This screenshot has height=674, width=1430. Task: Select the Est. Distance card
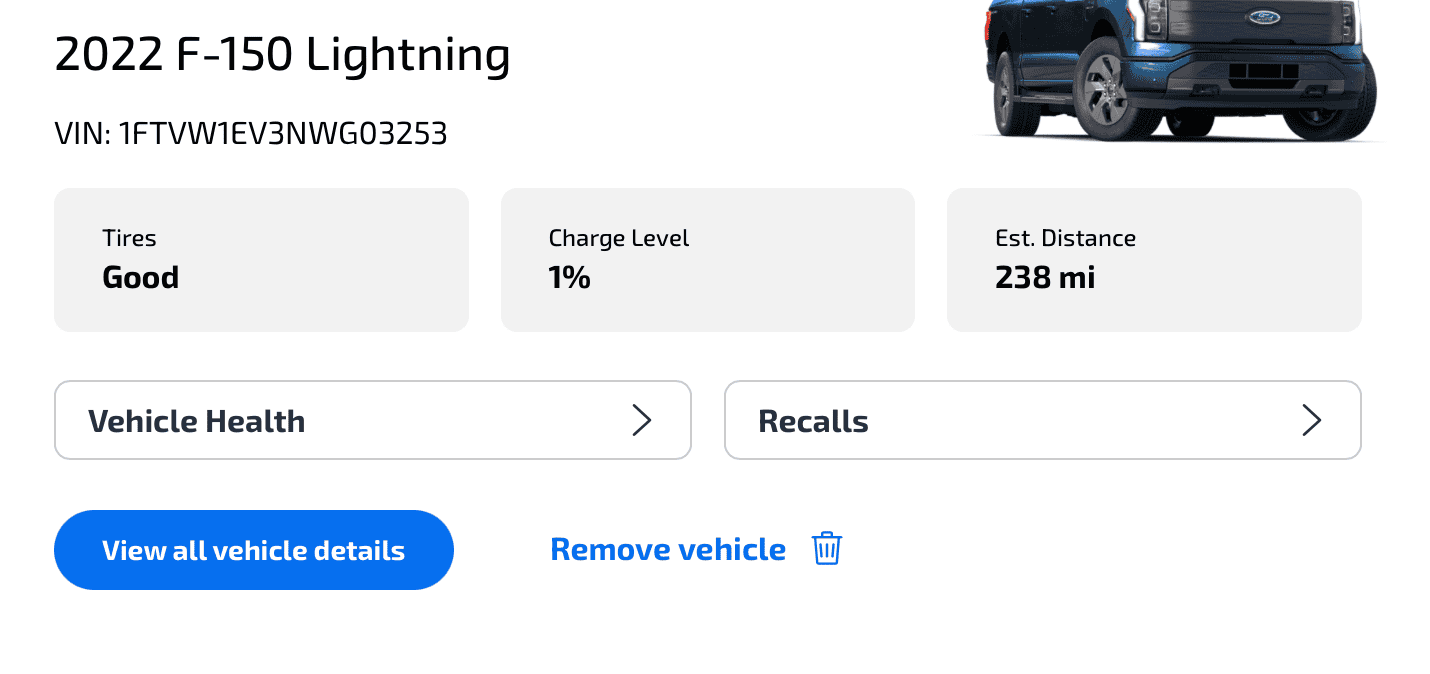click(x=1154, y=260)
